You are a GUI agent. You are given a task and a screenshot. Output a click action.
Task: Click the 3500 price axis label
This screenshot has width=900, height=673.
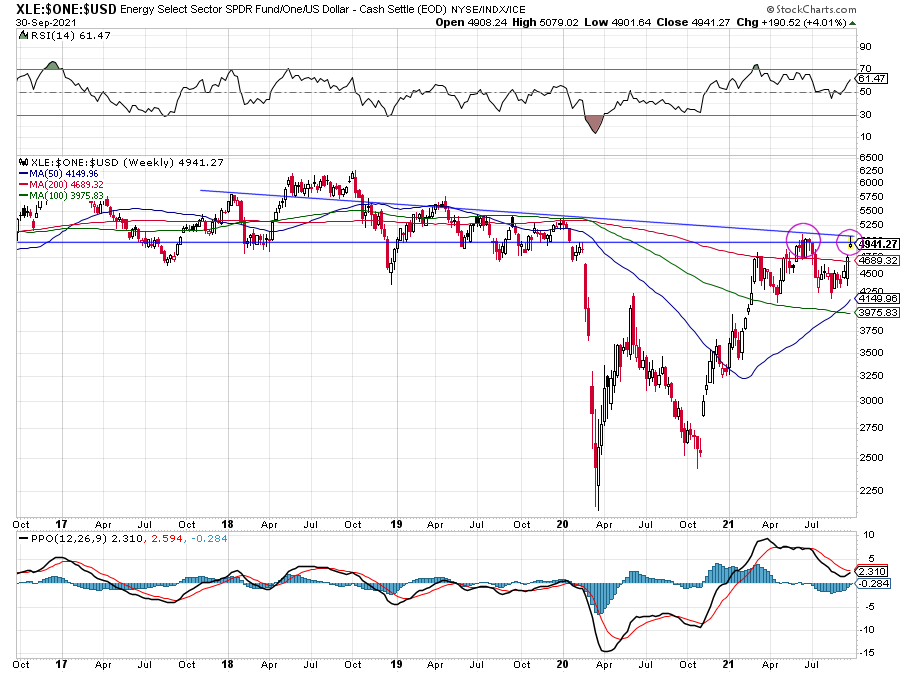tap(871, 352)
